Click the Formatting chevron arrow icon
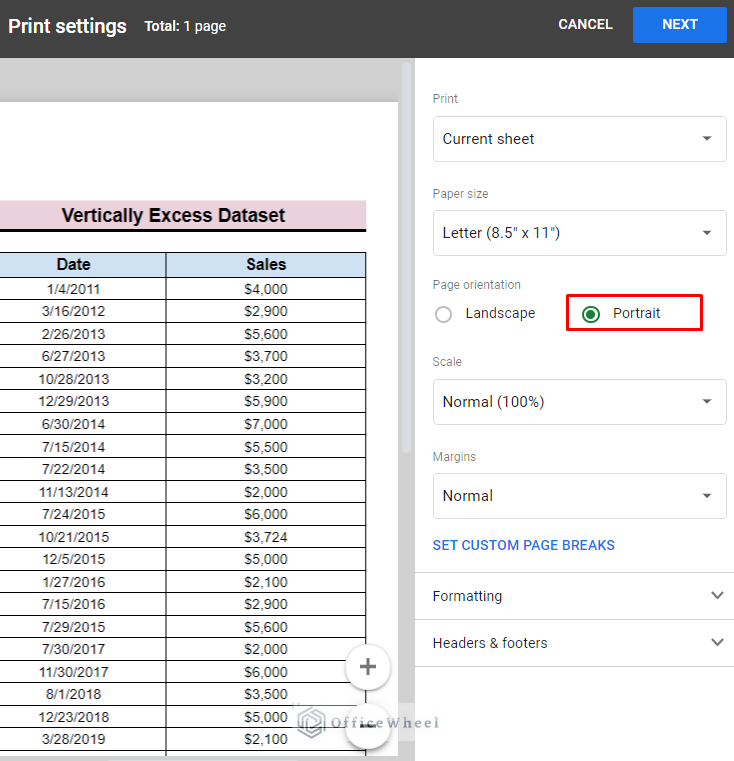Image resolution: width=734 pixels, height=761 pixels. 716,596
